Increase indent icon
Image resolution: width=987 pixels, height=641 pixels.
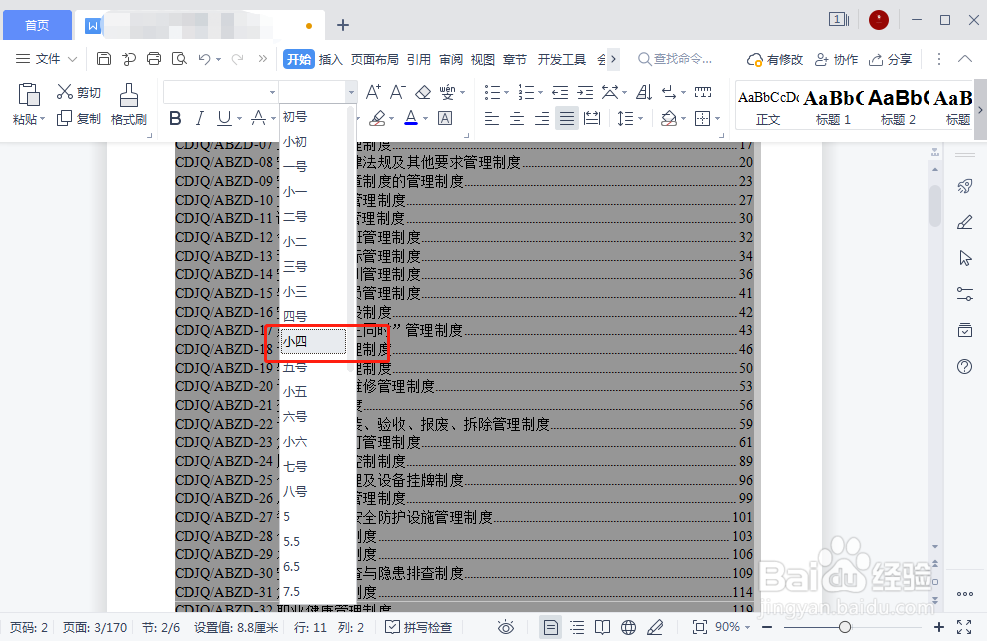[x=585, y=93]
